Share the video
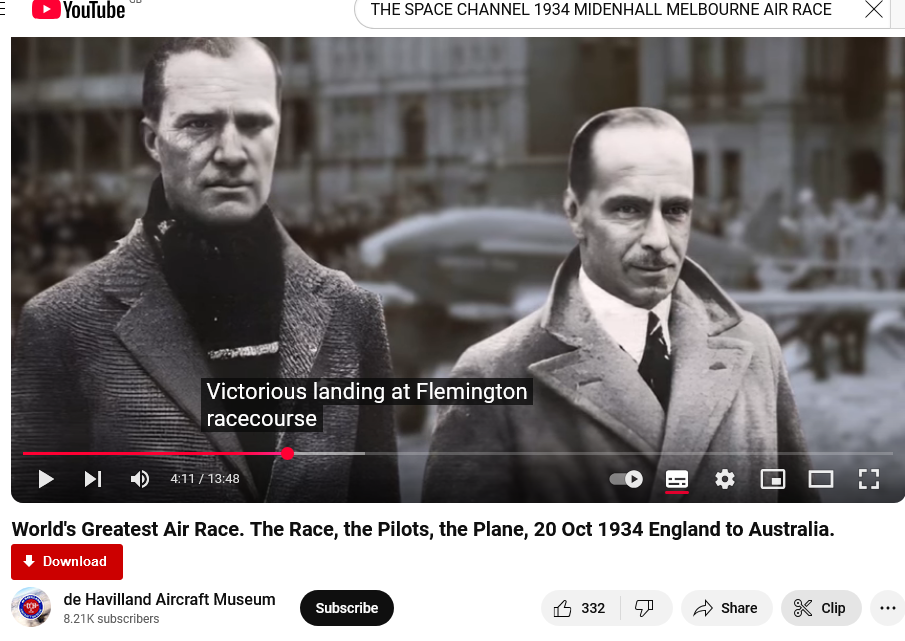The height and width of the screenshot is (641, 905). tap(726, 608)
